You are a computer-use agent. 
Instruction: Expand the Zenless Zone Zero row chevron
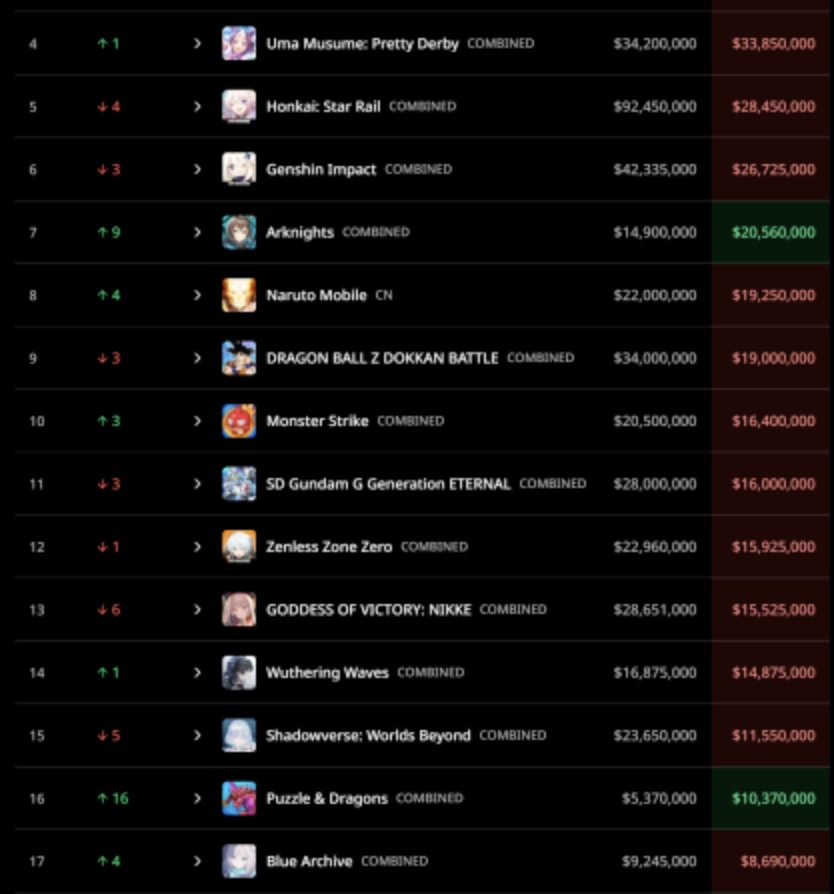197,547
